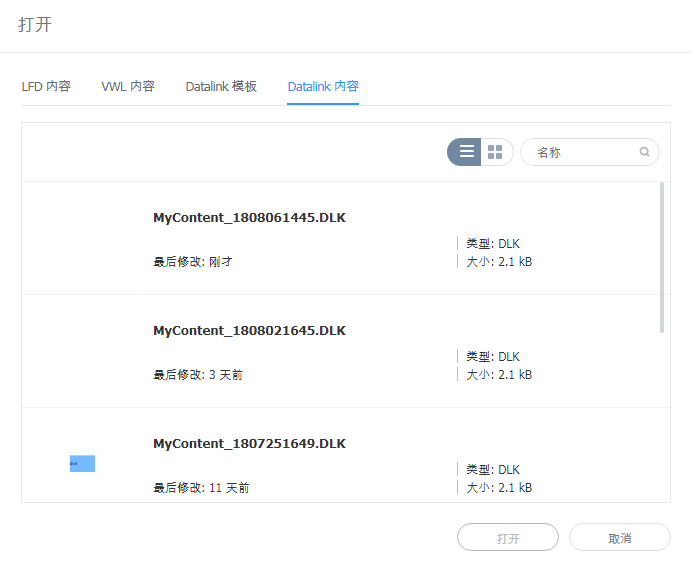Click 类型: DLK of the first file

click(493, 244)
